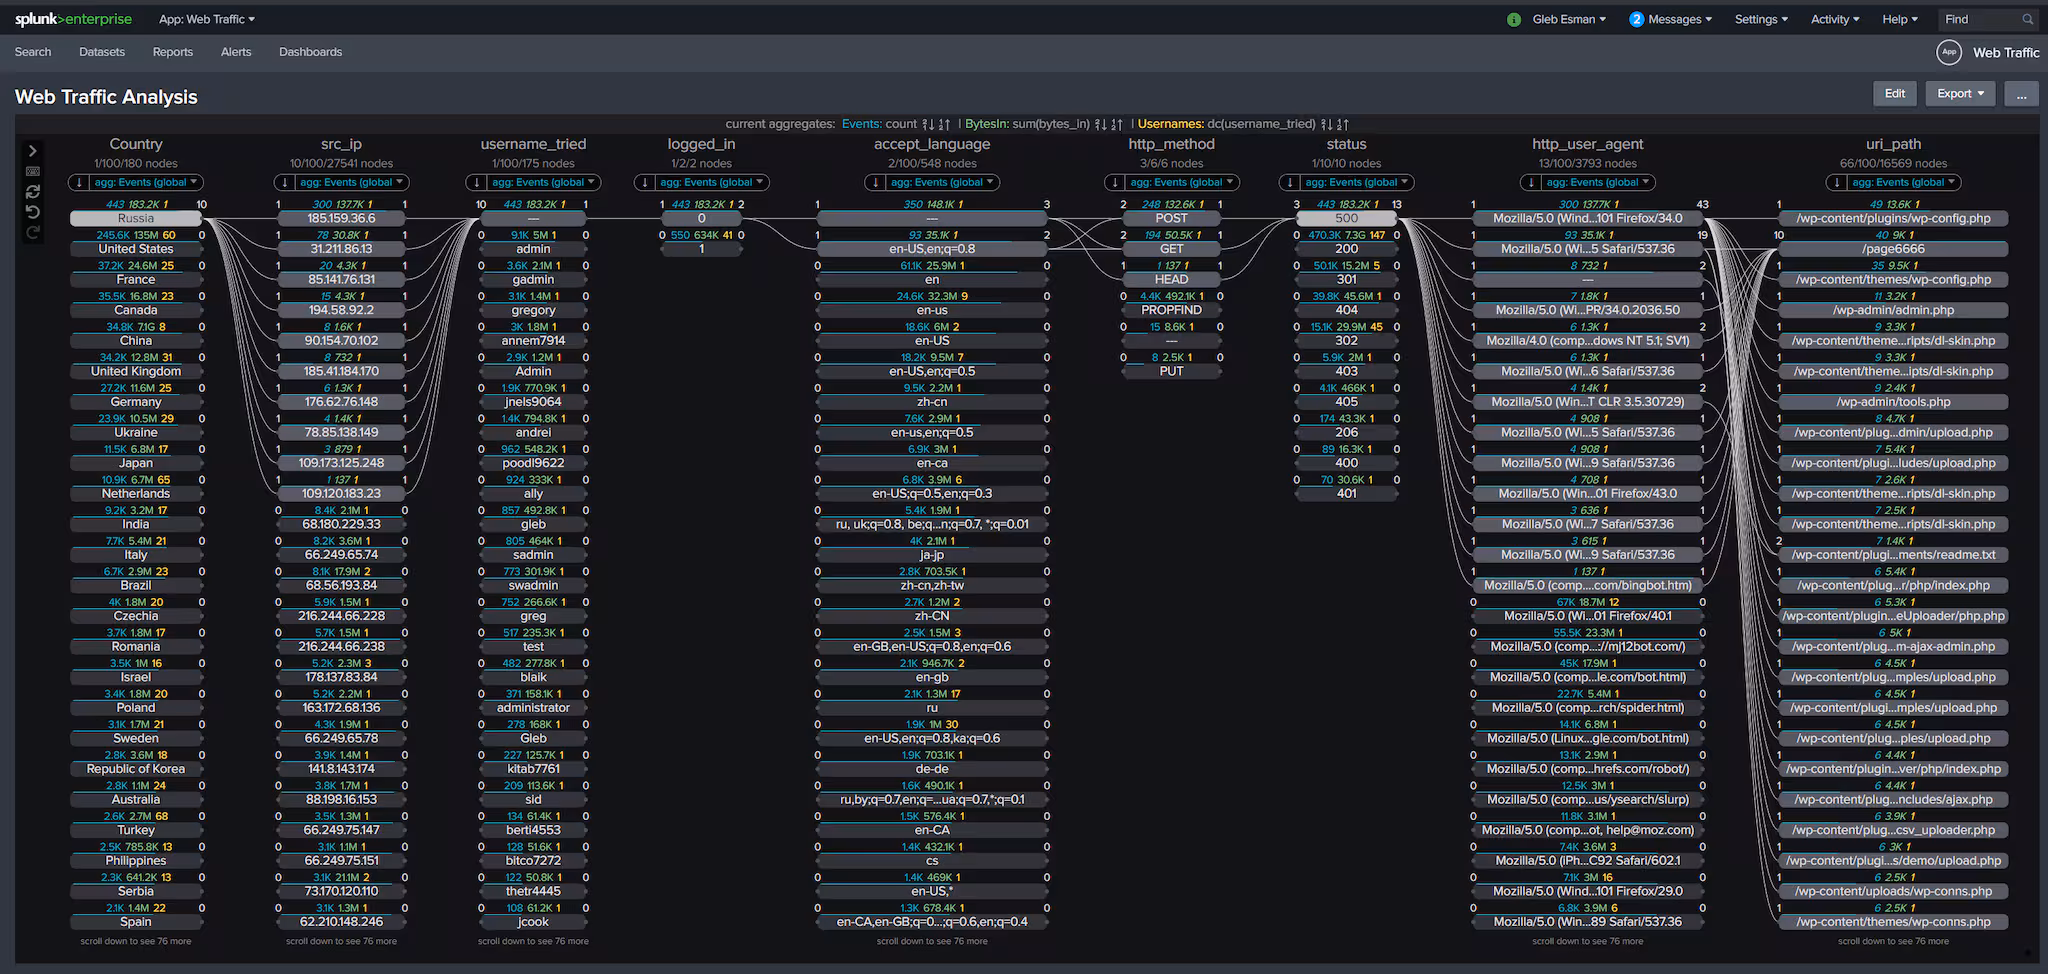The height and width of the screenshot is (974, 2048).
Task: Click the green info status icon
Action: coord(1514,19)
